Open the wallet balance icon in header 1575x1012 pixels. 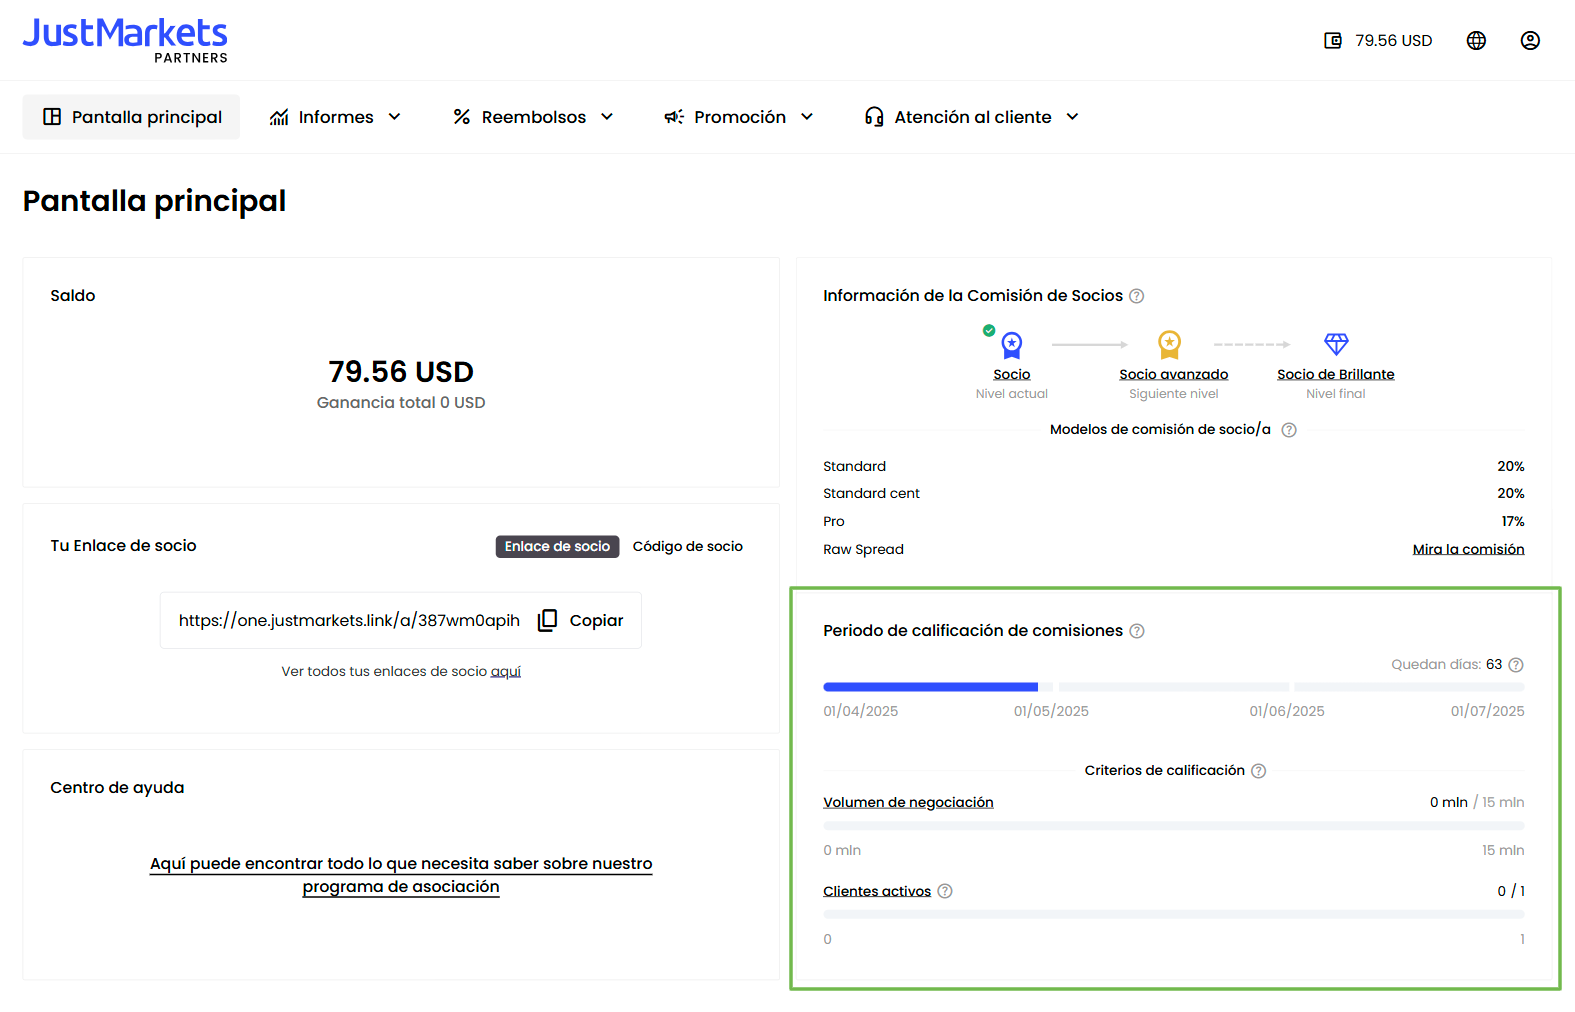click(x=1333, y=41)
